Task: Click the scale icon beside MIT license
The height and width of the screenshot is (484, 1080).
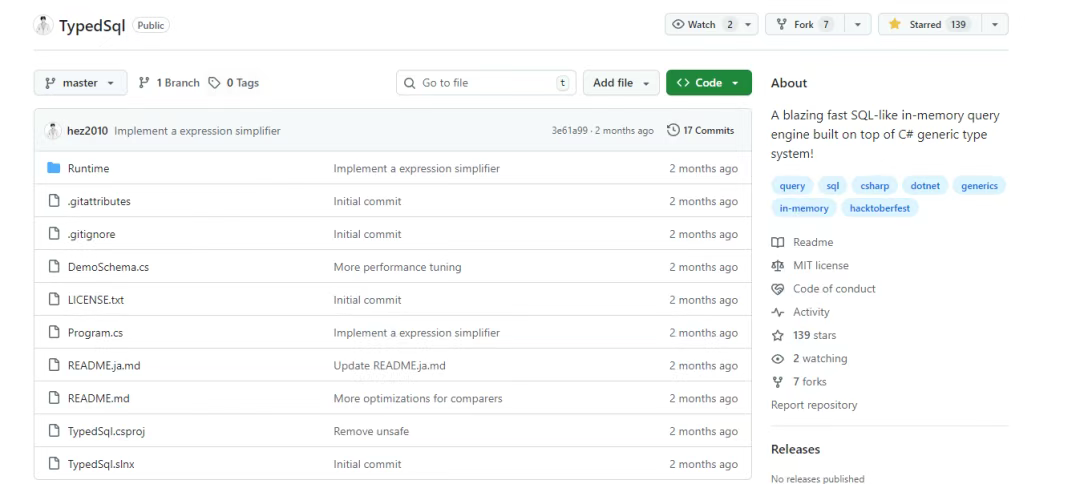Action: click(778, 266)
